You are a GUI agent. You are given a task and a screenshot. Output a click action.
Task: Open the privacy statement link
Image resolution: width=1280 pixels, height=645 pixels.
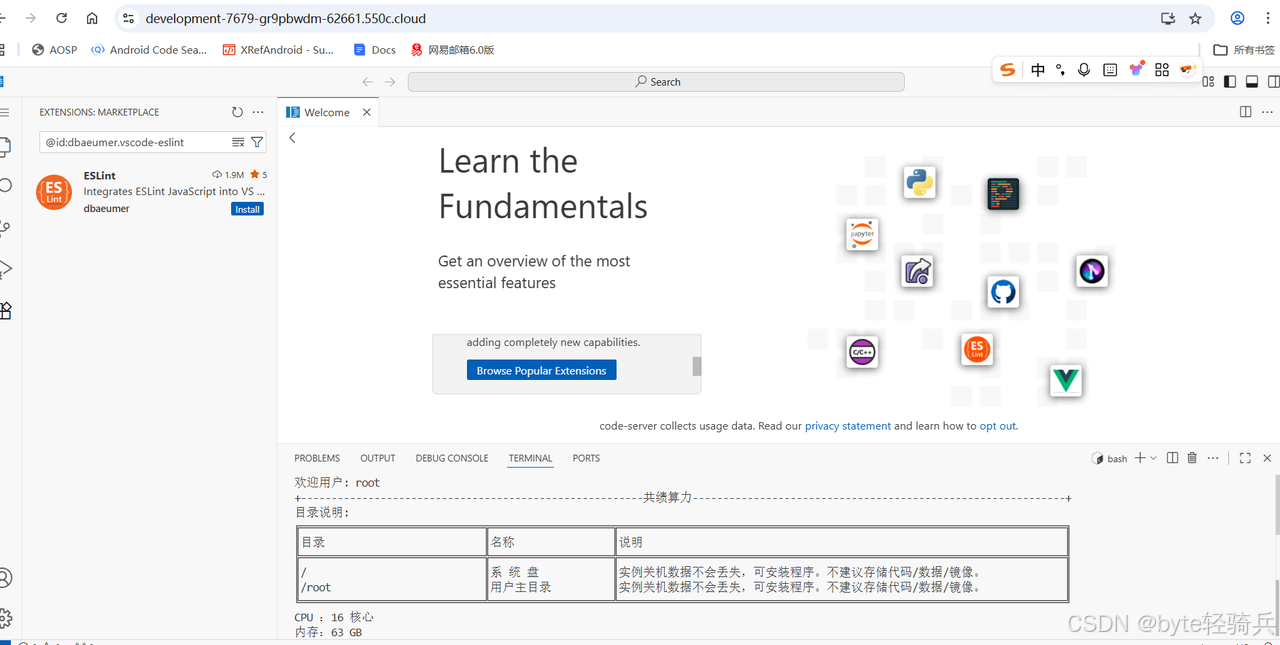coord(847,426)
